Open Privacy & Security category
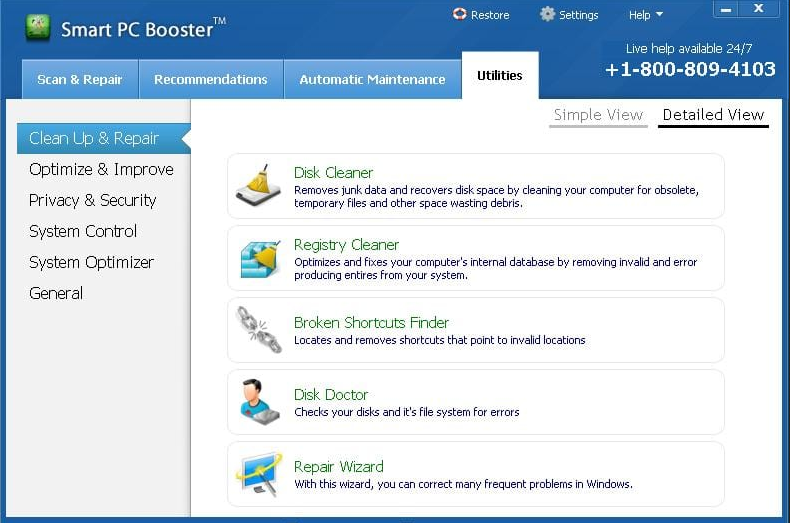790x523 pixels. click(x=92, y=201)
